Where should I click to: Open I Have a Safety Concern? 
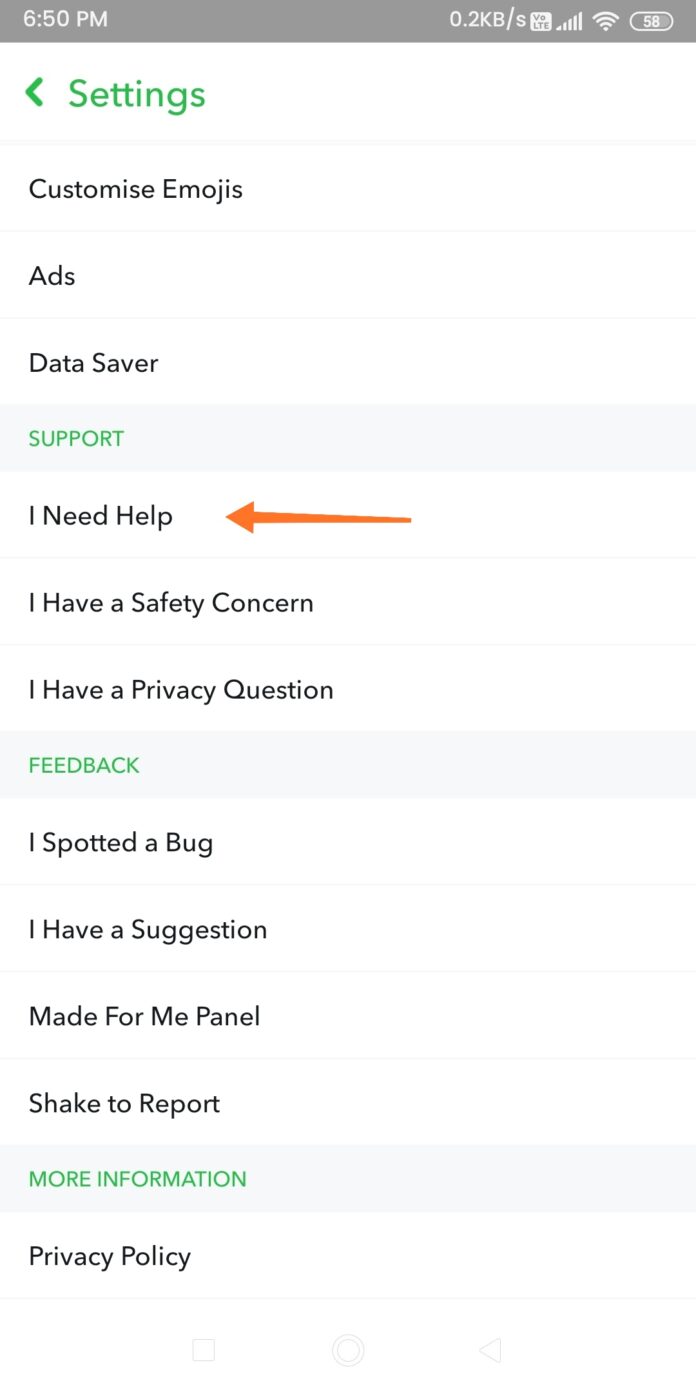(x=171, y=603)
